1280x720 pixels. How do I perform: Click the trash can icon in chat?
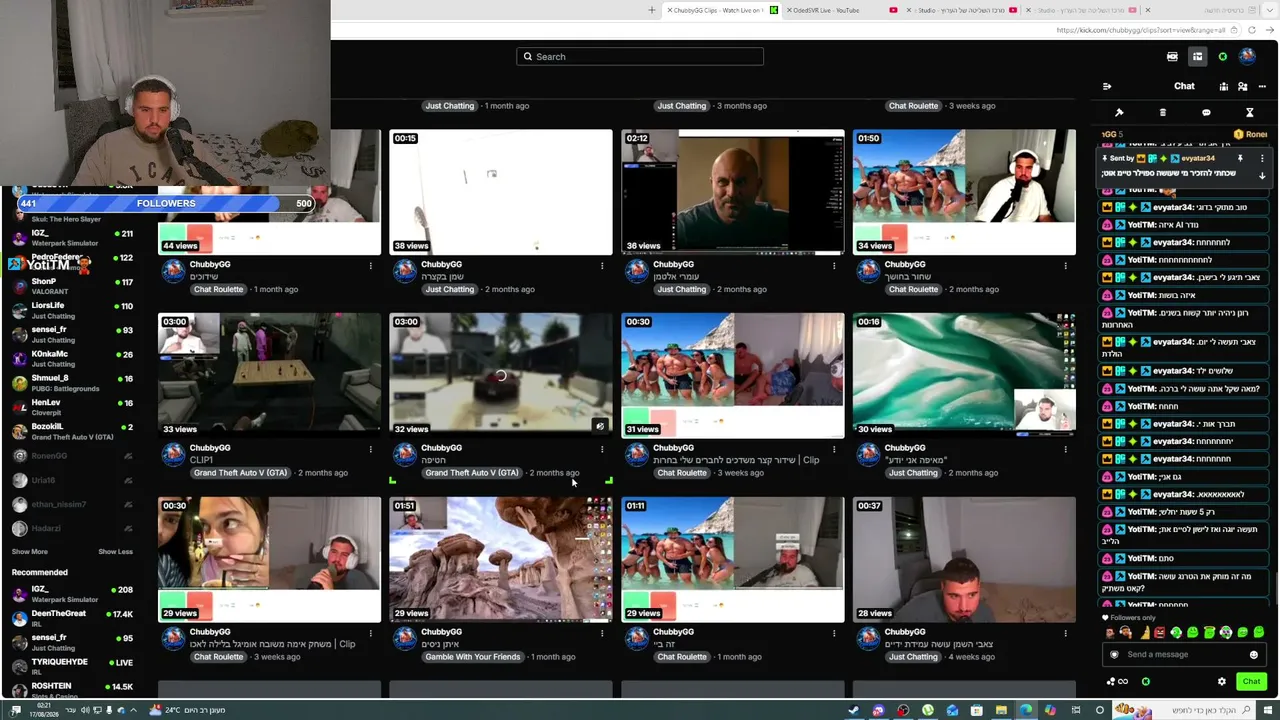1162,113
